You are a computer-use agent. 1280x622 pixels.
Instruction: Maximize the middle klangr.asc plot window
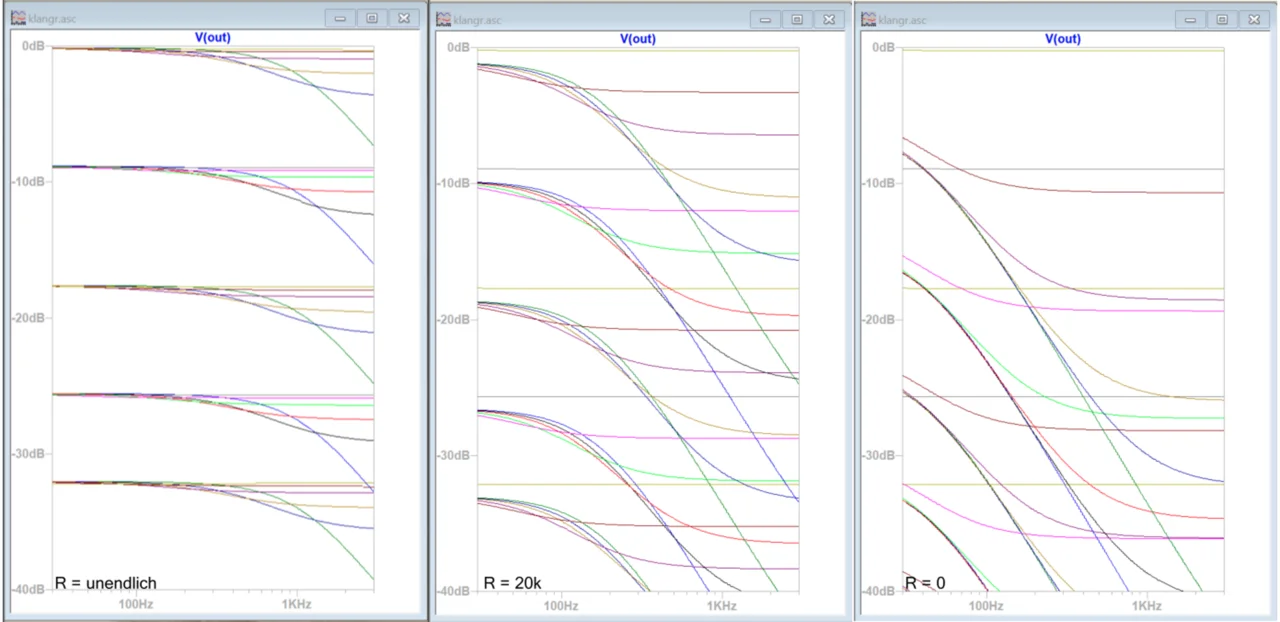point(797,19)
